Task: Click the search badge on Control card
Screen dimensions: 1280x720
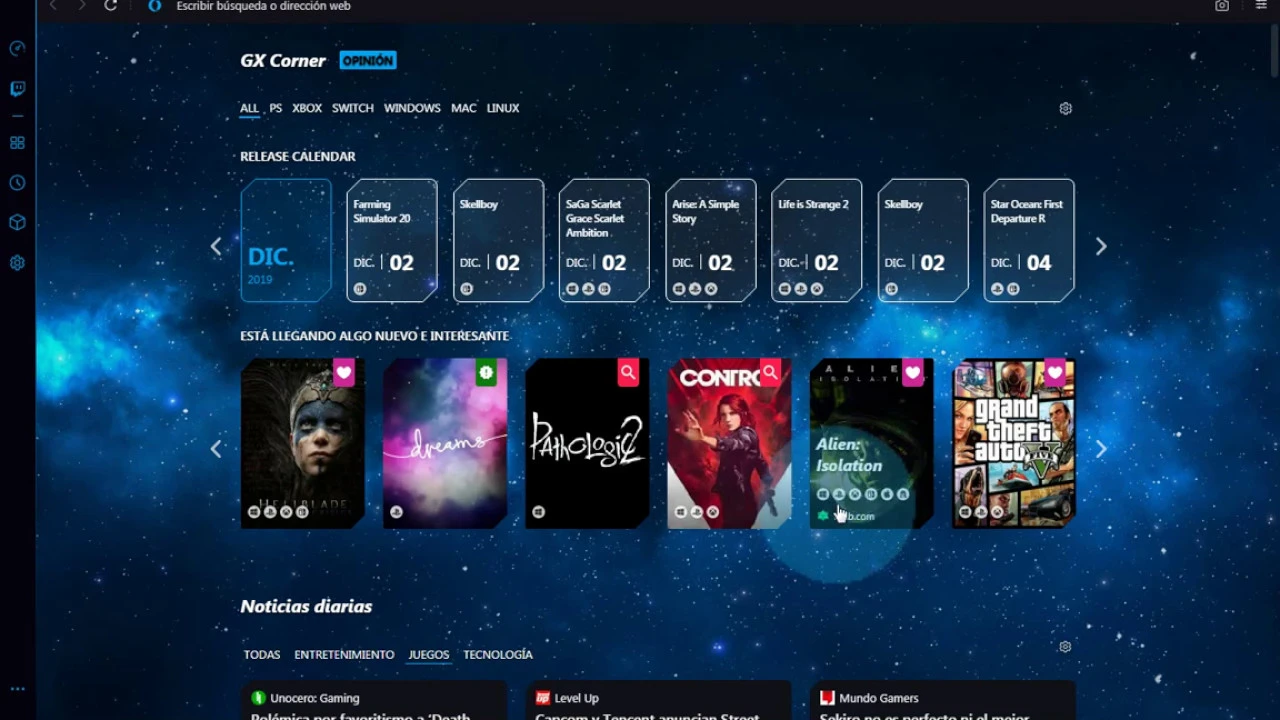Action: pyautogui.click(x=770, y=373)
